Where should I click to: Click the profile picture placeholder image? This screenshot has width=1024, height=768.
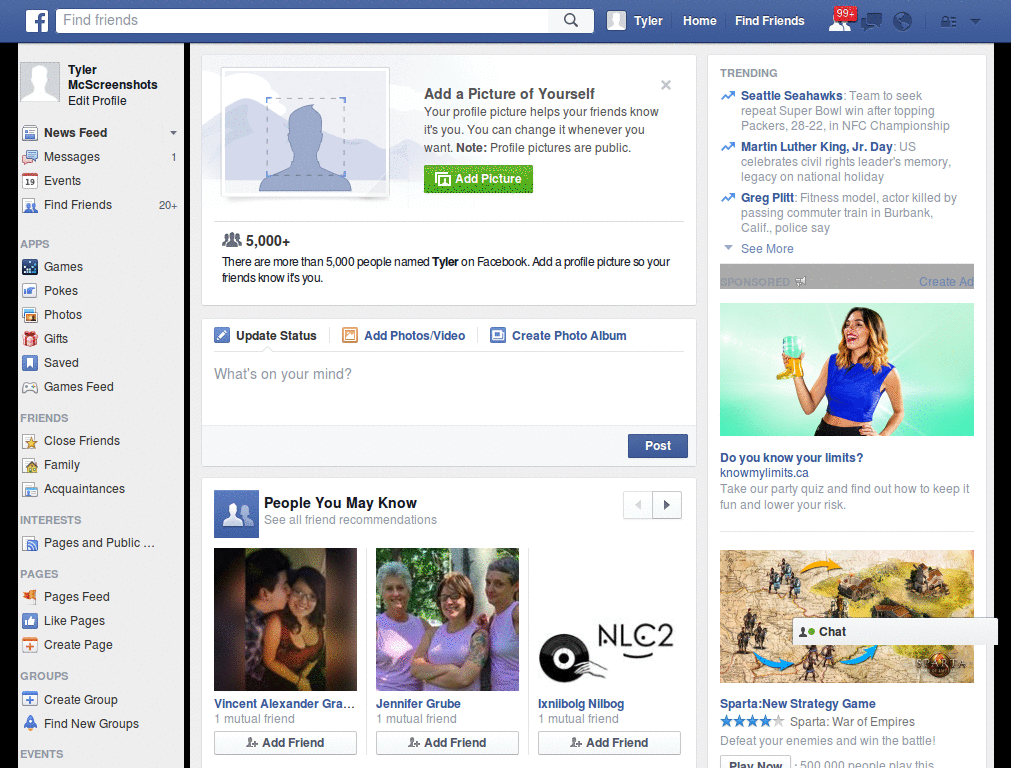(305, 132)
